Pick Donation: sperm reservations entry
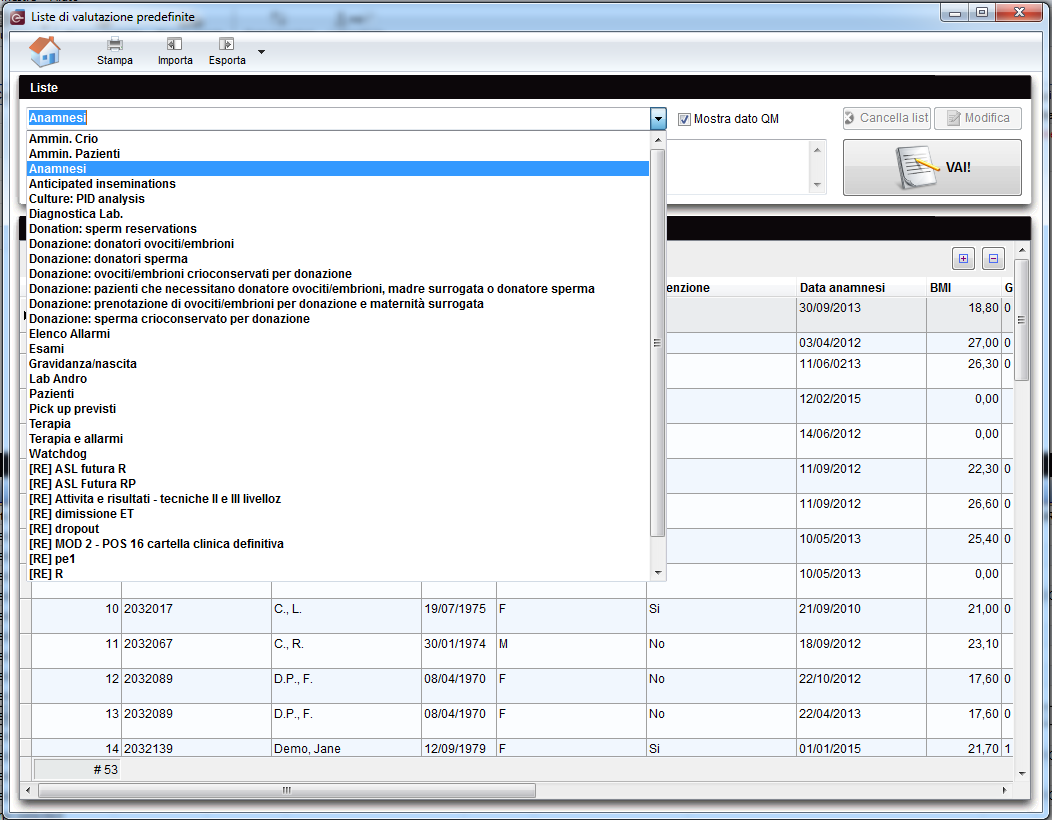 click(x=337, y=229)
